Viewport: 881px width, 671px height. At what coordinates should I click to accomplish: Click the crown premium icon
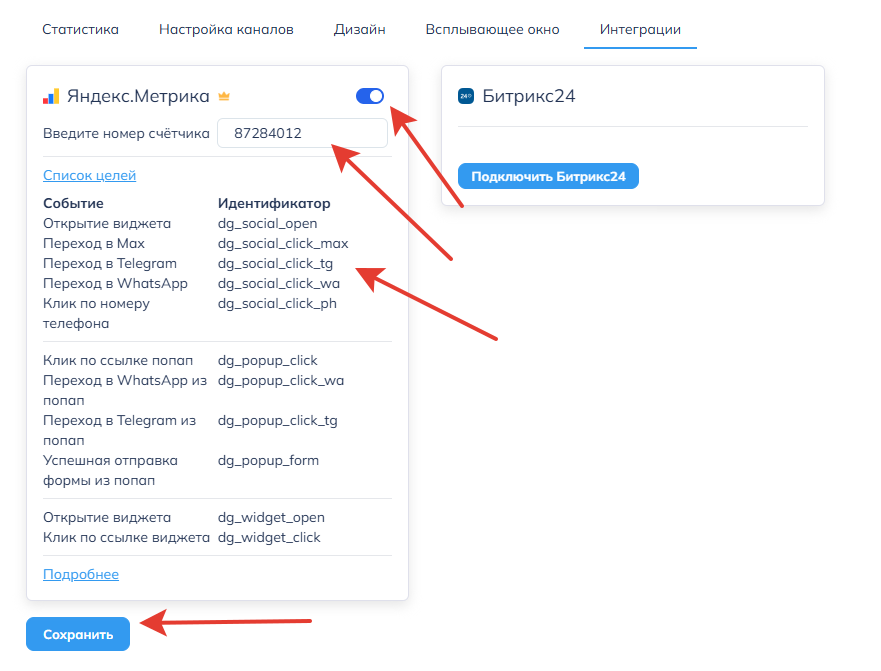click(224, 97)
